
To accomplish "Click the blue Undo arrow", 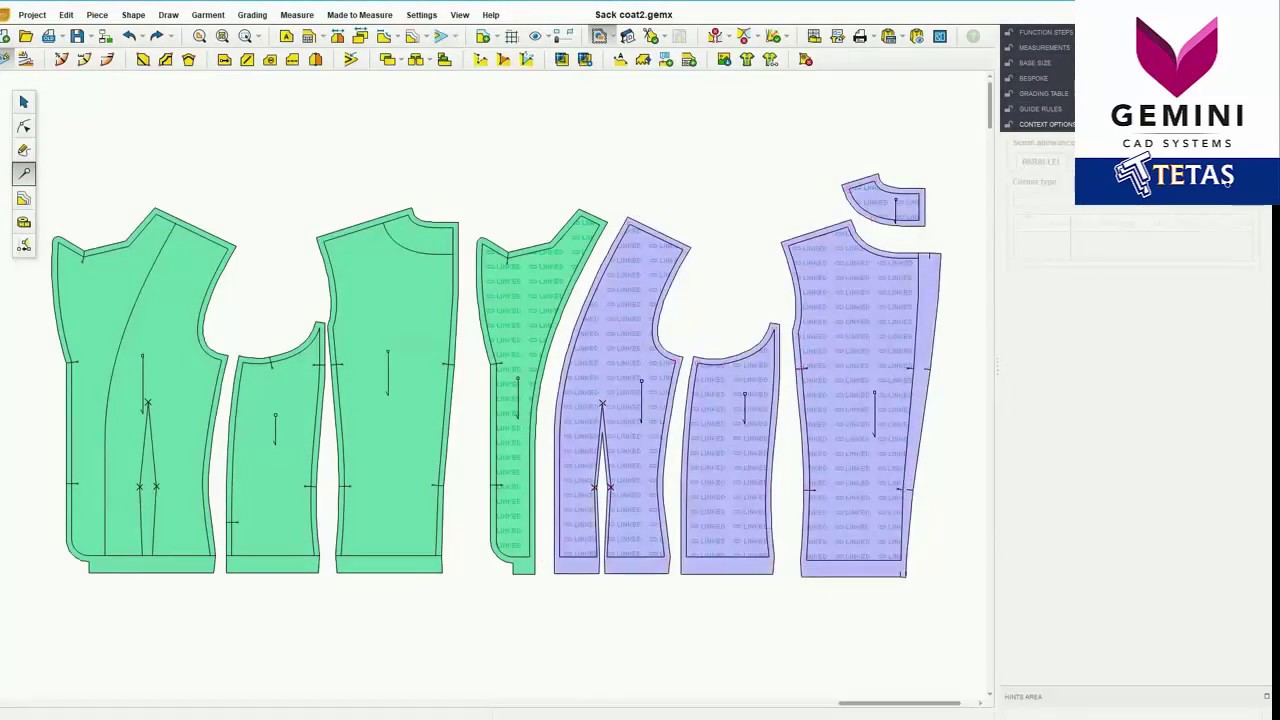I will (129, 36).
